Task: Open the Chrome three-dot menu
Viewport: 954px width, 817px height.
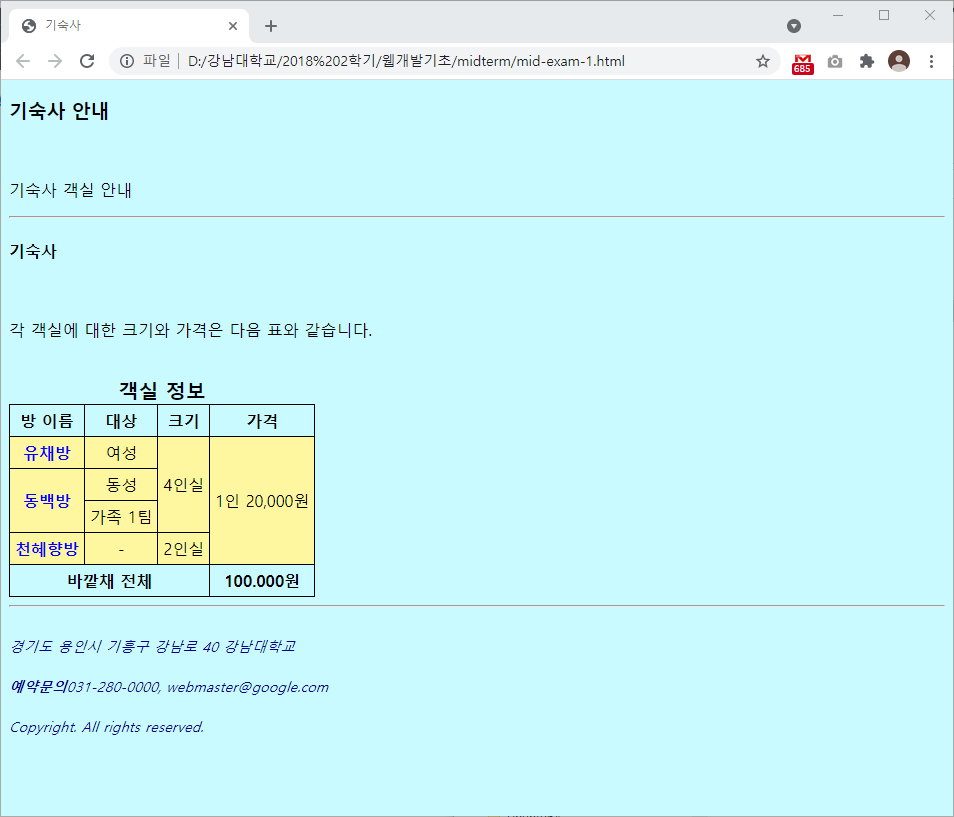Action: coord(932,61)
